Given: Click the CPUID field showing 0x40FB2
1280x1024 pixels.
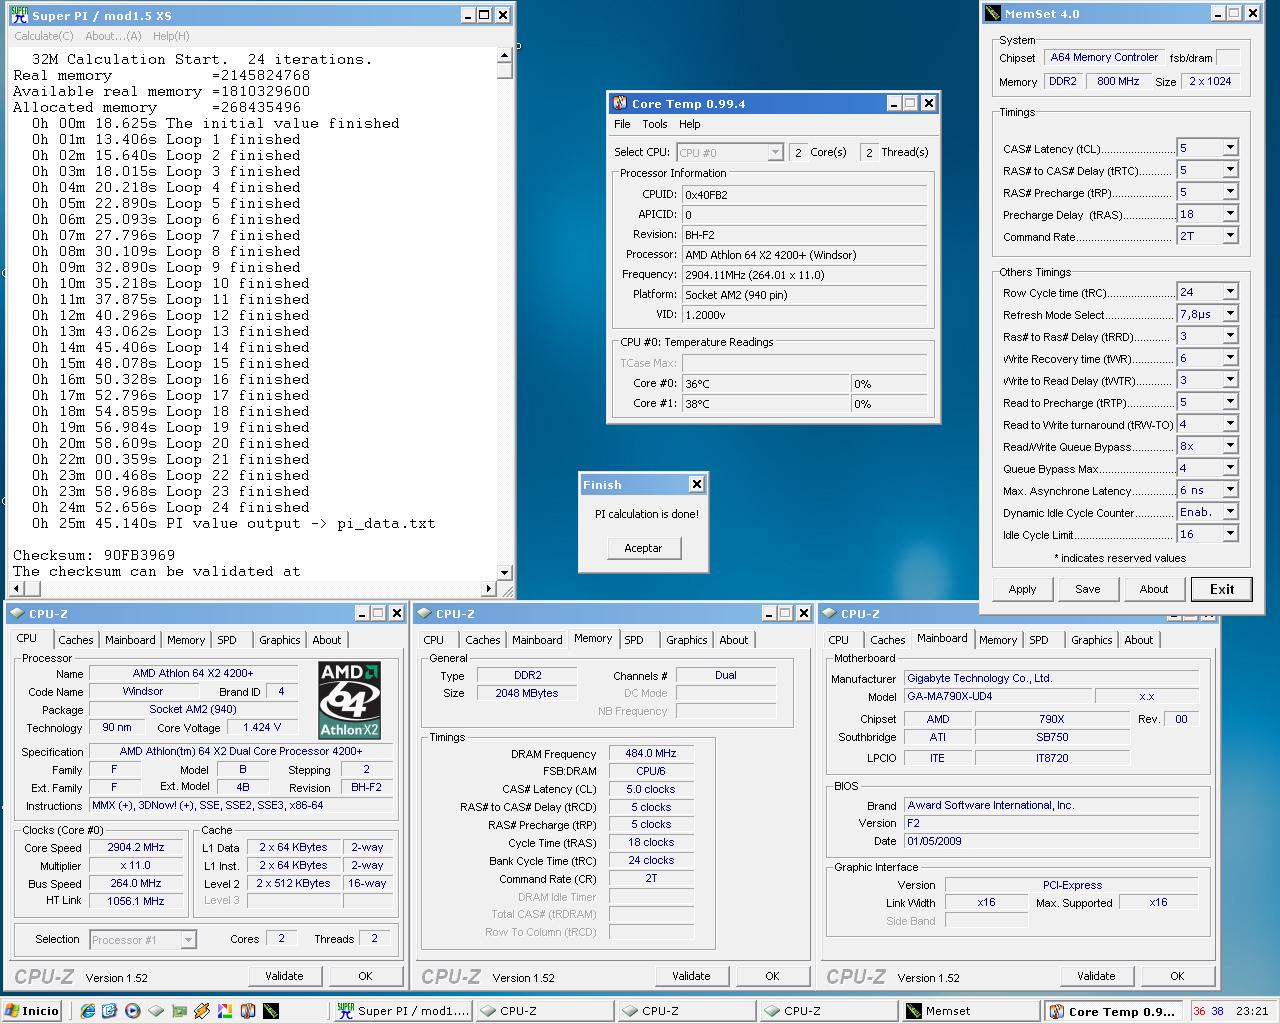Looking at the screenshot, I should (804, 195).
